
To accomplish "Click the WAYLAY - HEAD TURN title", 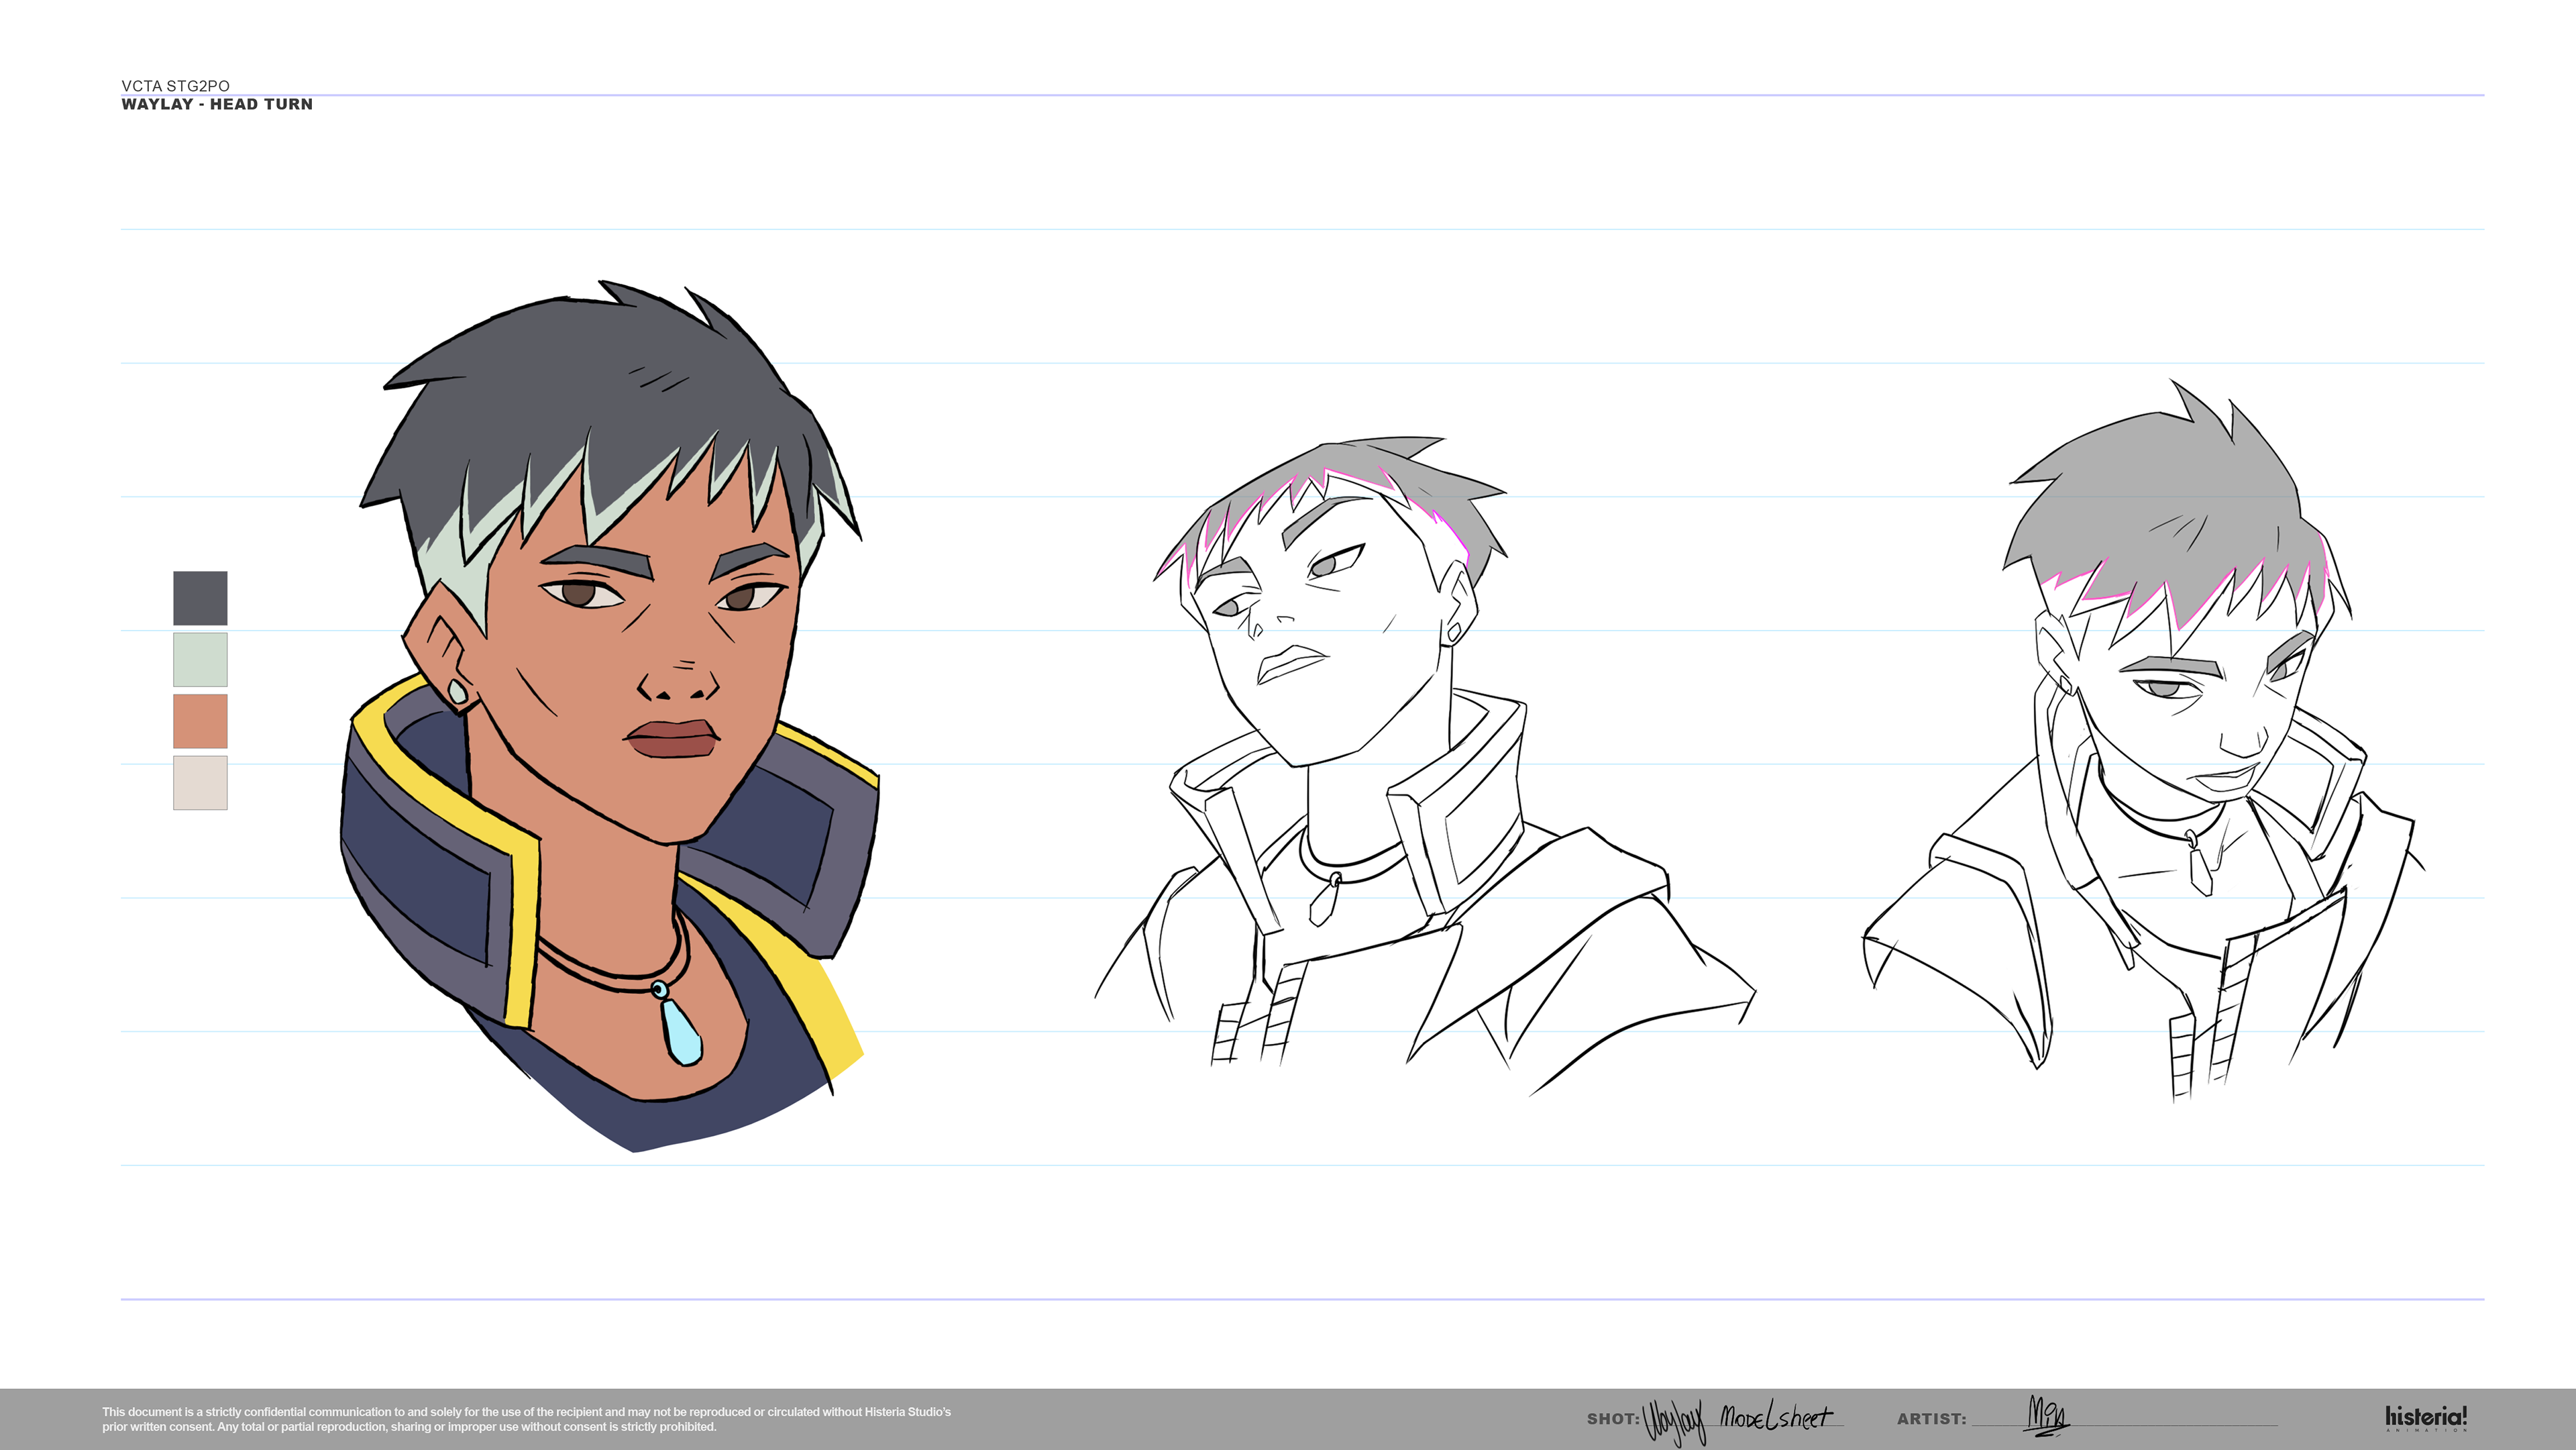I will (217, 104).
